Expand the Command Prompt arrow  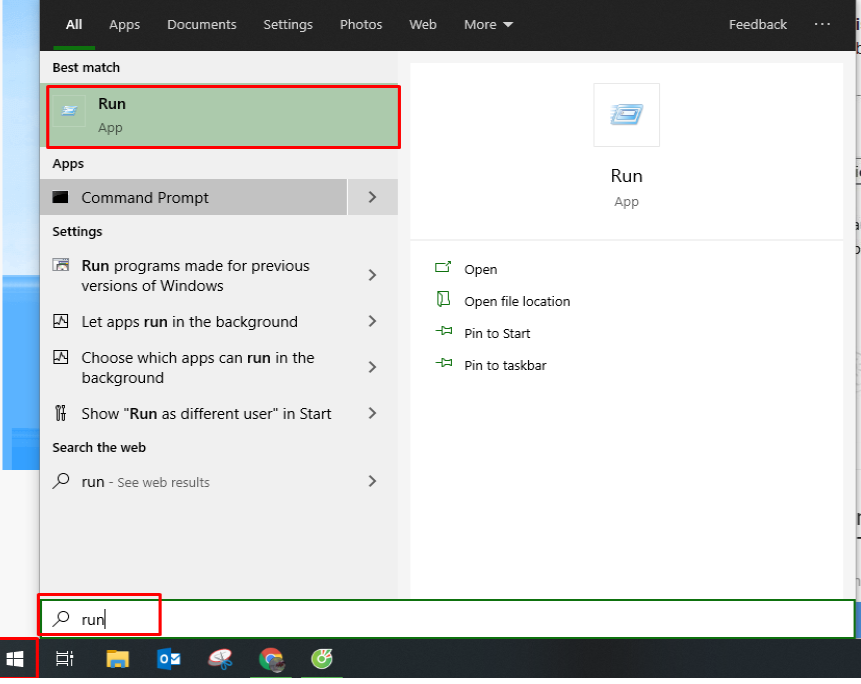372,197
